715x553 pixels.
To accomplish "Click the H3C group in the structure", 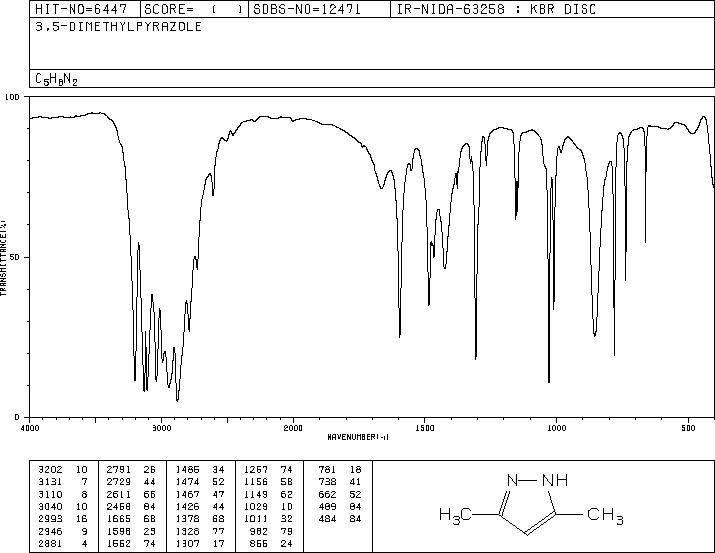I will coord(455,515).
